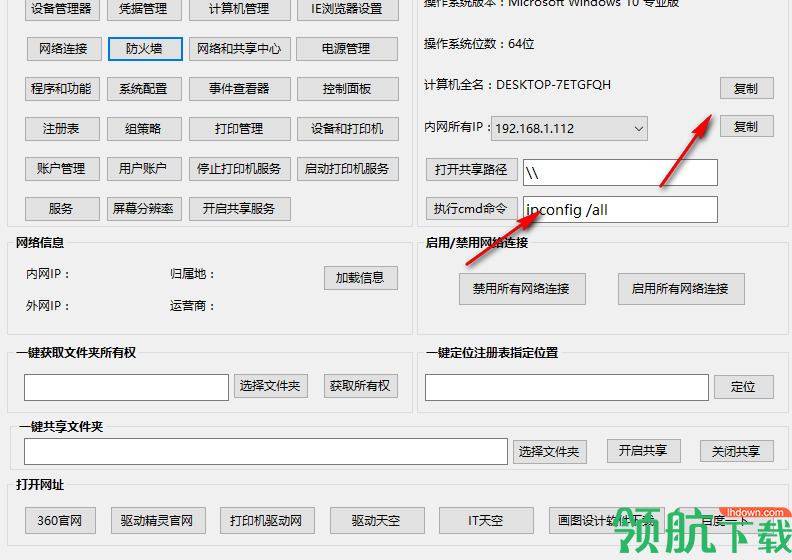
Task: Focus the registry location input field
Action: point(567,387)
